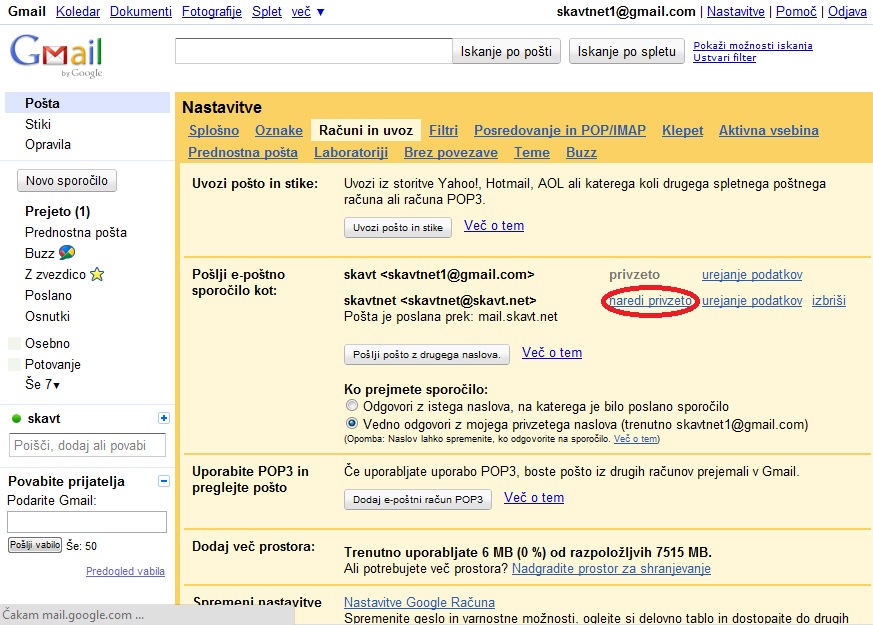Collapse the Povabite prijatelja panel with the minus icon
Image resolution: width=873 pixels, height=625 pixels.
(164, 481)
